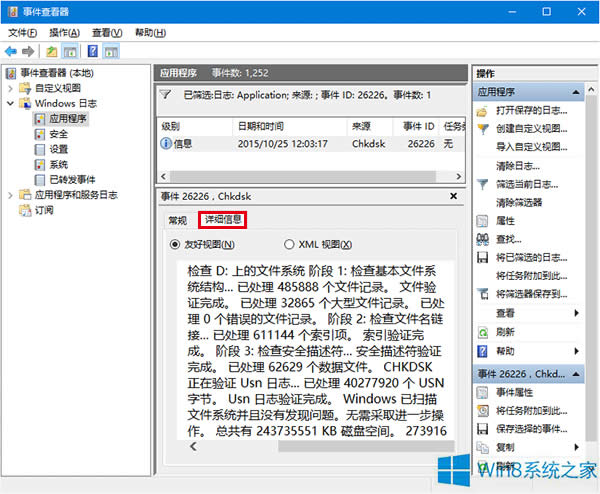Viewport: 600px width, 494px height.
Task: Sort by 日期和时间 column header
Action: (x=290, y=126)
